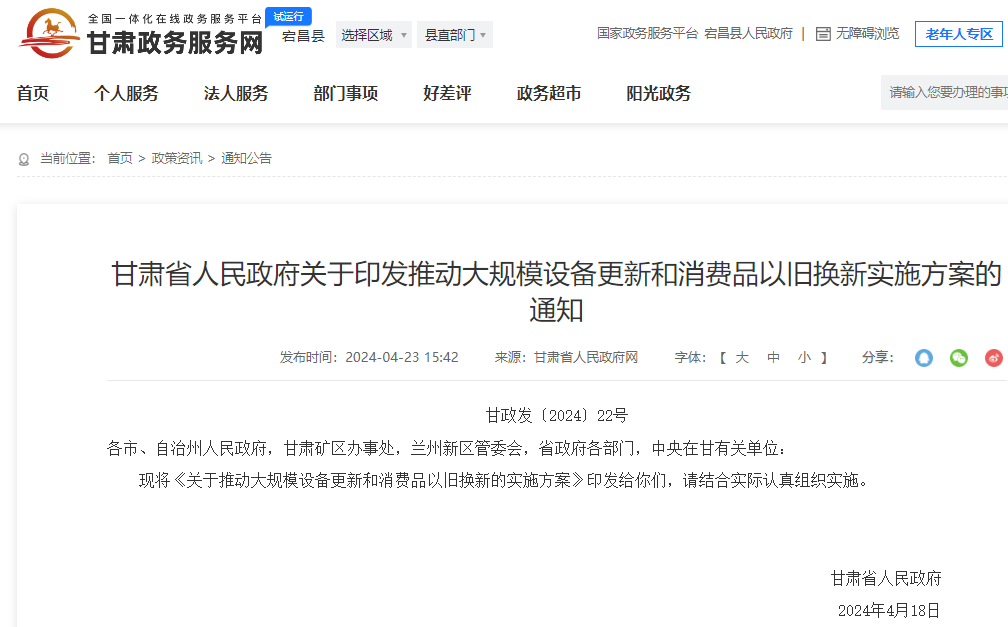Screen dimensions: 1008x627
Task: Open the 国家政务服务平台 link
Action: click(647, 34)
